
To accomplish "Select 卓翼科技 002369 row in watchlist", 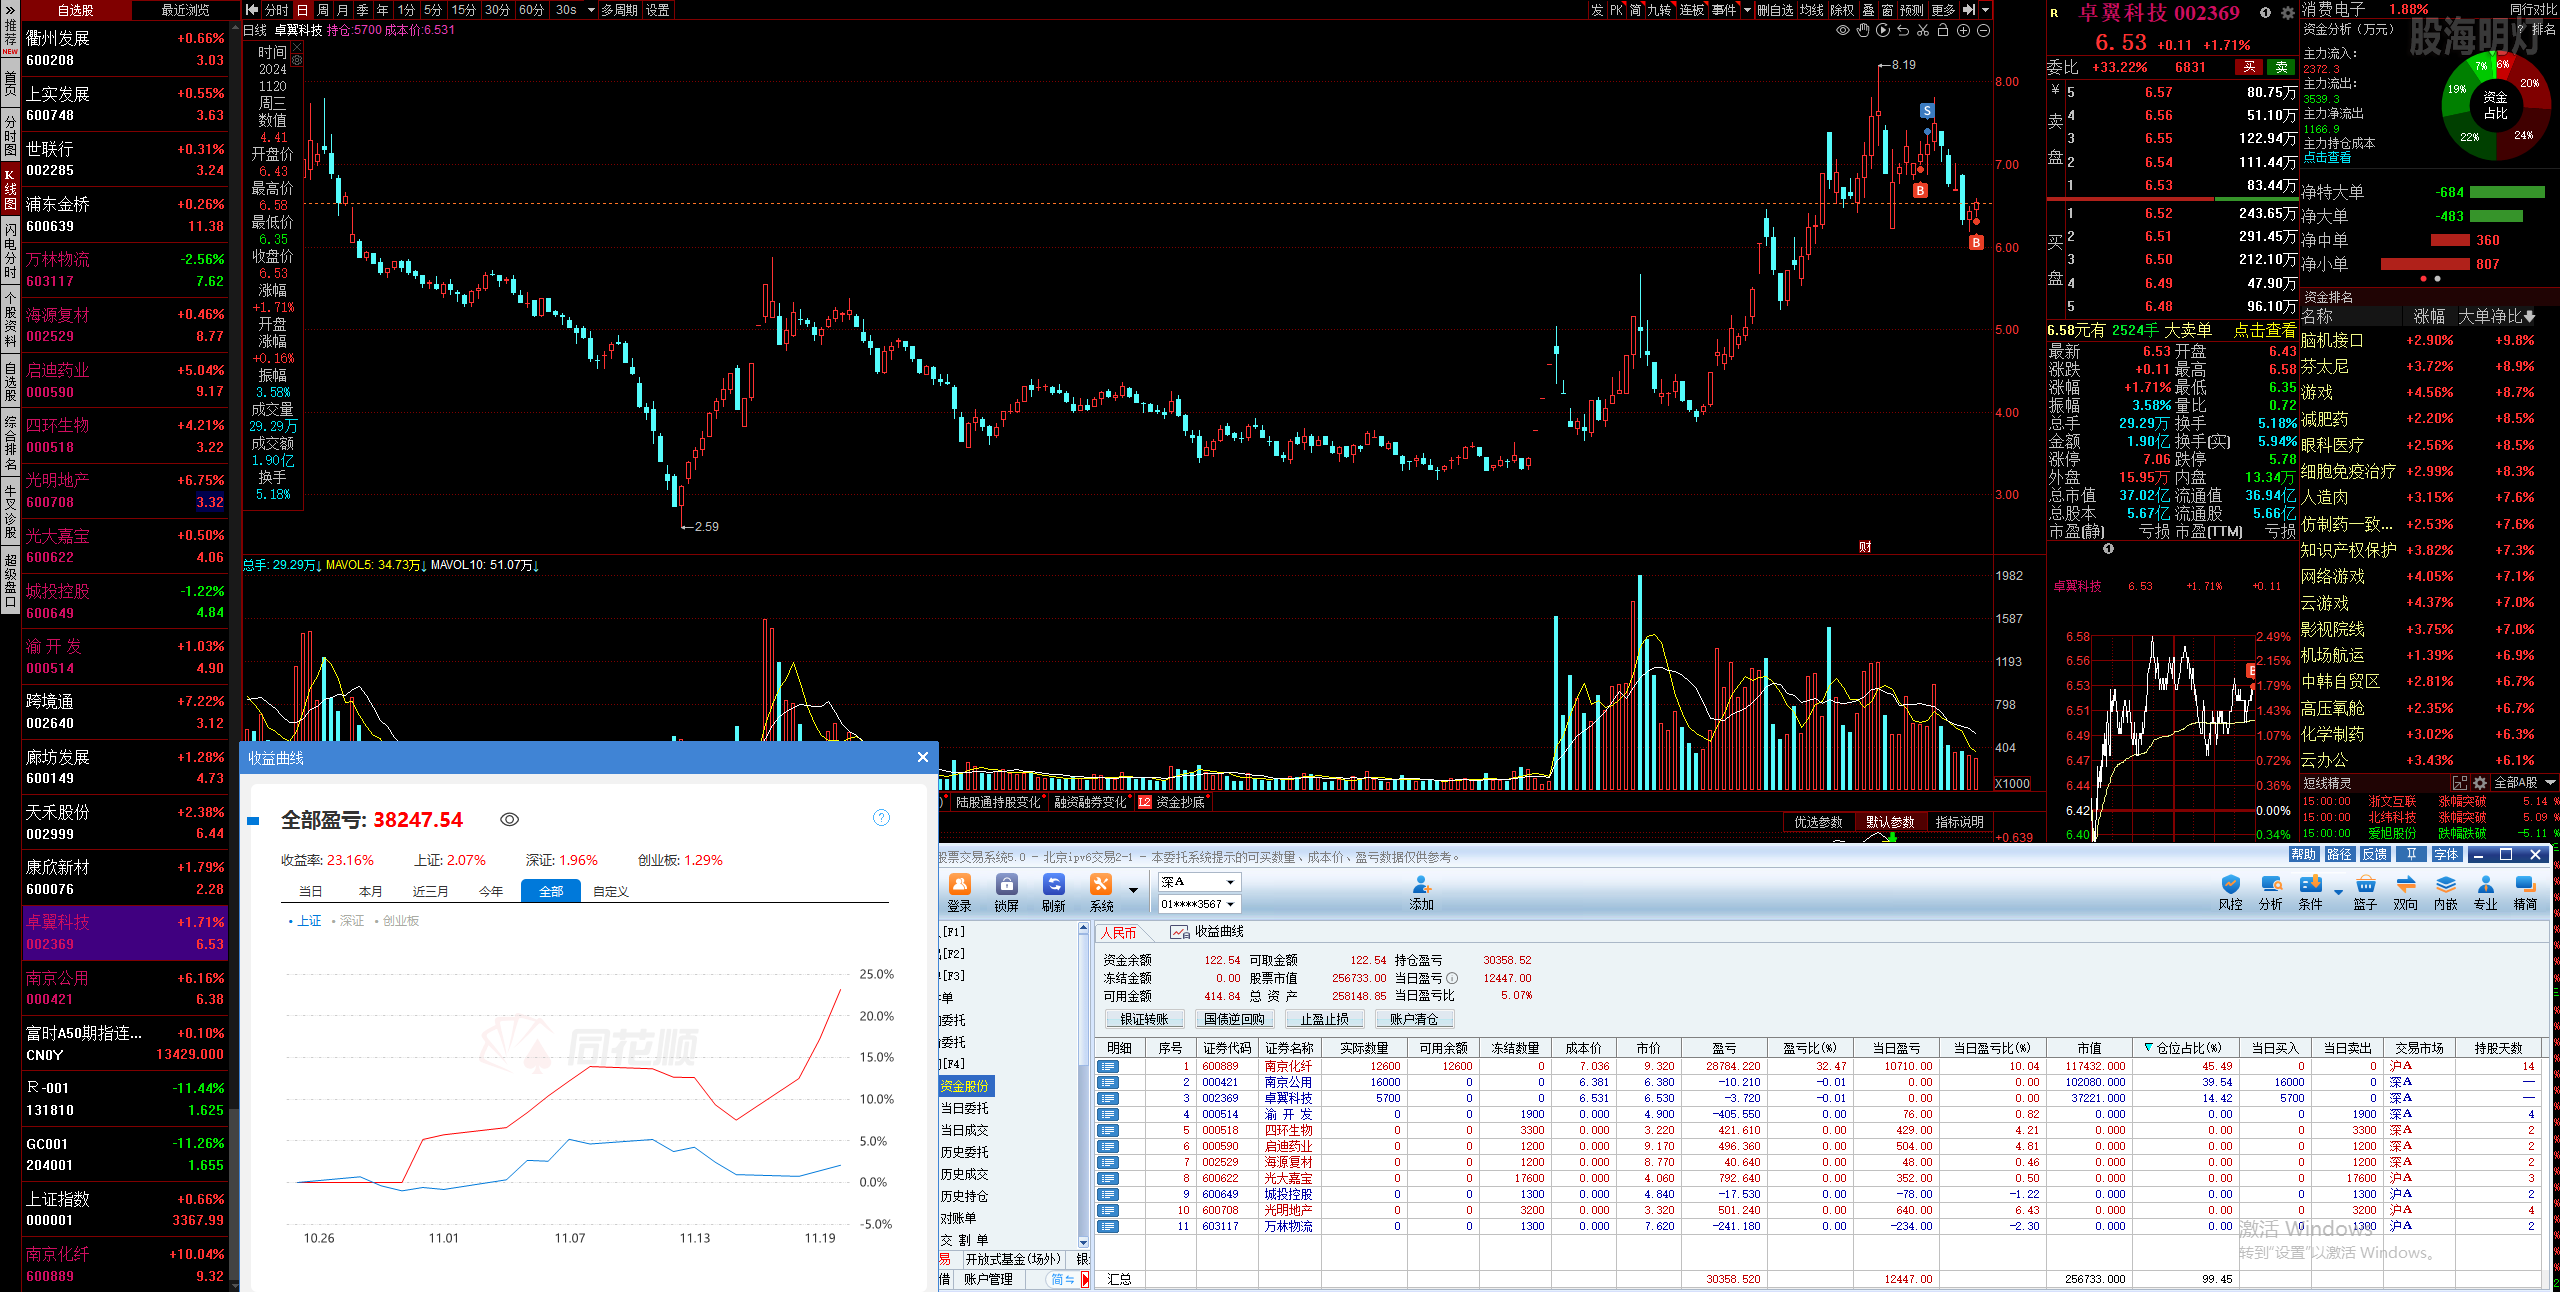I will coord(125,933).
